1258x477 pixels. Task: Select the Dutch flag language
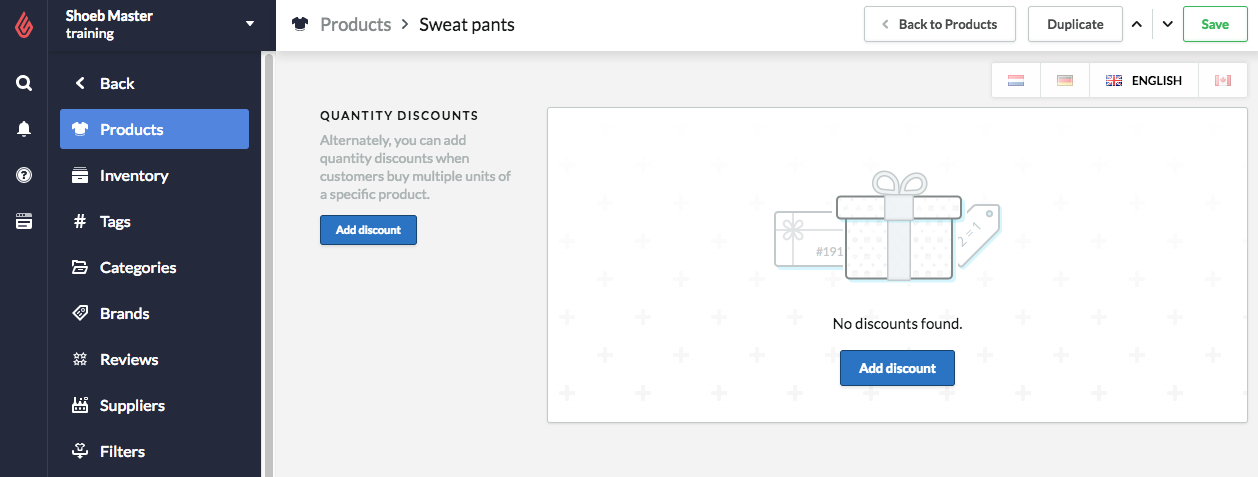1016,80
